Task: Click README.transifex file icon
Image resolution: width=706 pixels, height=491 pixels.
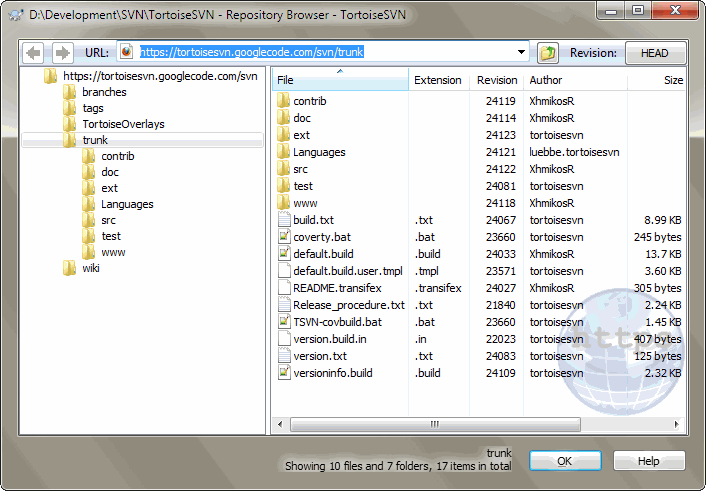Action: pos(284,288)
